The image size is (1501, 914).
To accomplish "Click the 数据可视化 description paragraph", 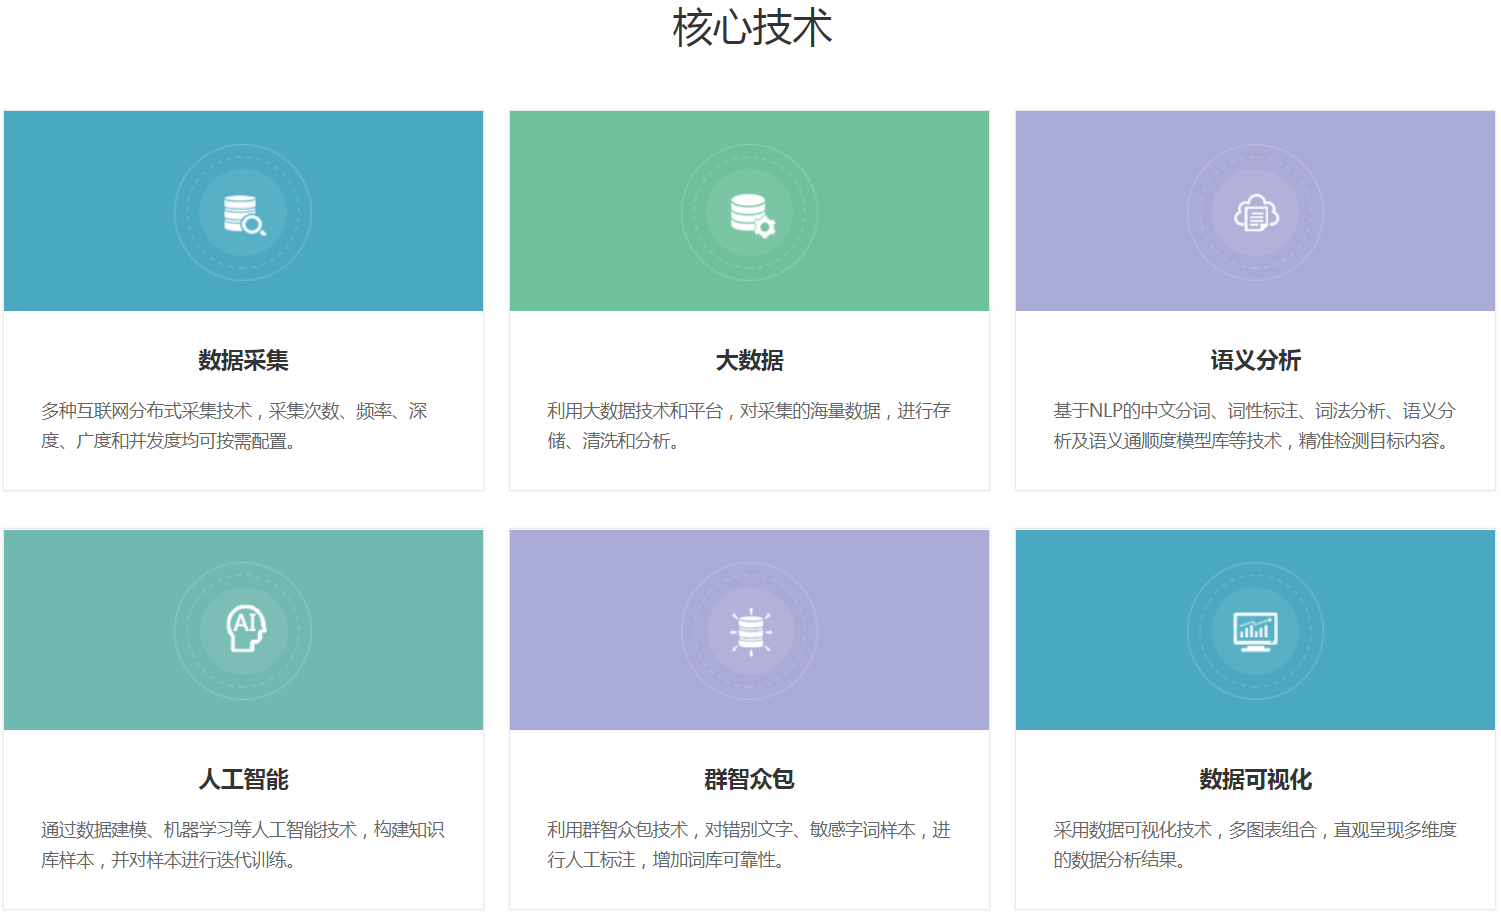I will 1254,845.
